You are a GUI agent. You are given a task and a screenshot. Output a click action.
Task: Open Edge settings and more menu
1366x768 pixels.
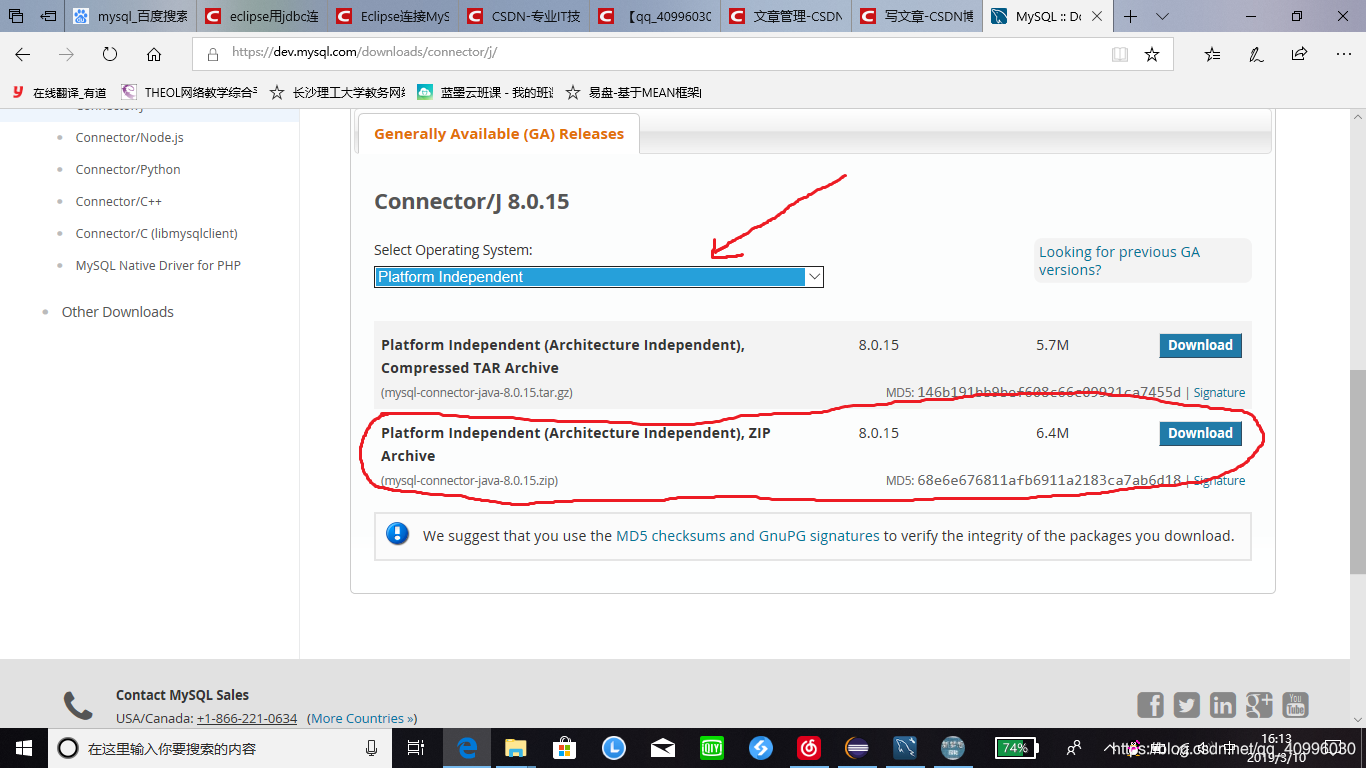(1343, 54)
